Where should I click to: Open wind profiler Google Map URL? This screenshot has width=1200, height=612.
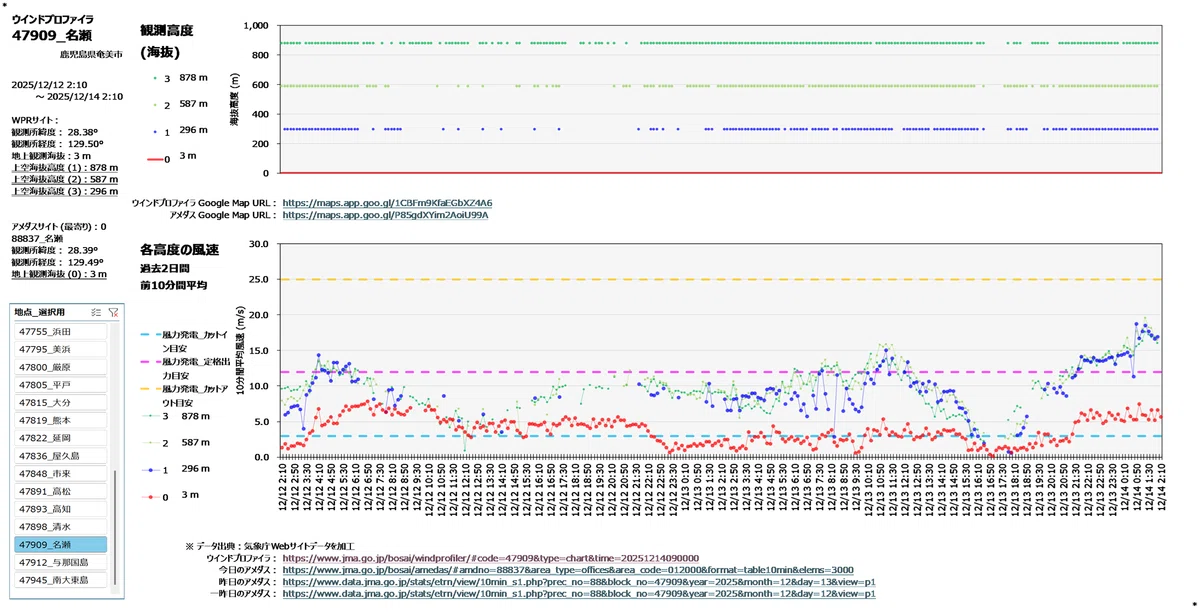pyautogui.click(x=387, y=203)
